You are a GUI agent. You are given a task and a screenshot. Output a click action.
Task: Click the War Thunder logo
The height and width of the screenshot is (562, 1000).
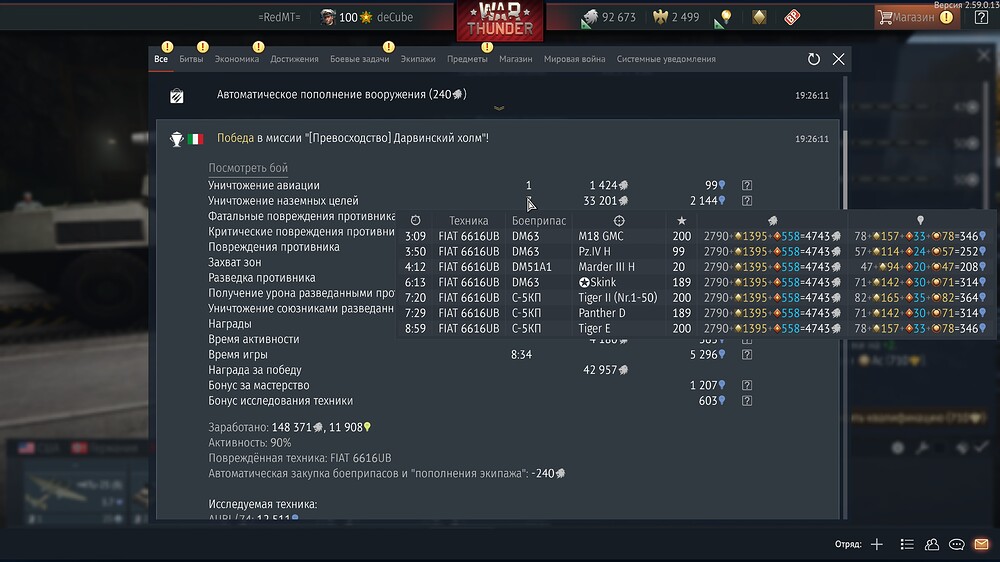[x=500, y=20]
